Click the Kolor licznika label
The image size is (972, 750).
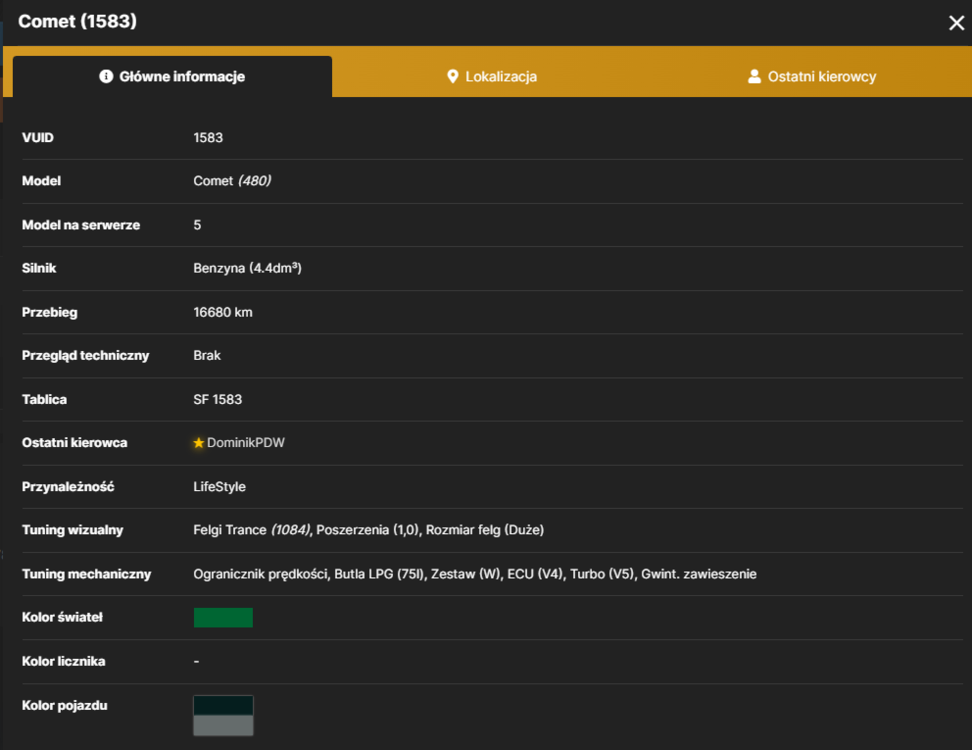64,661
